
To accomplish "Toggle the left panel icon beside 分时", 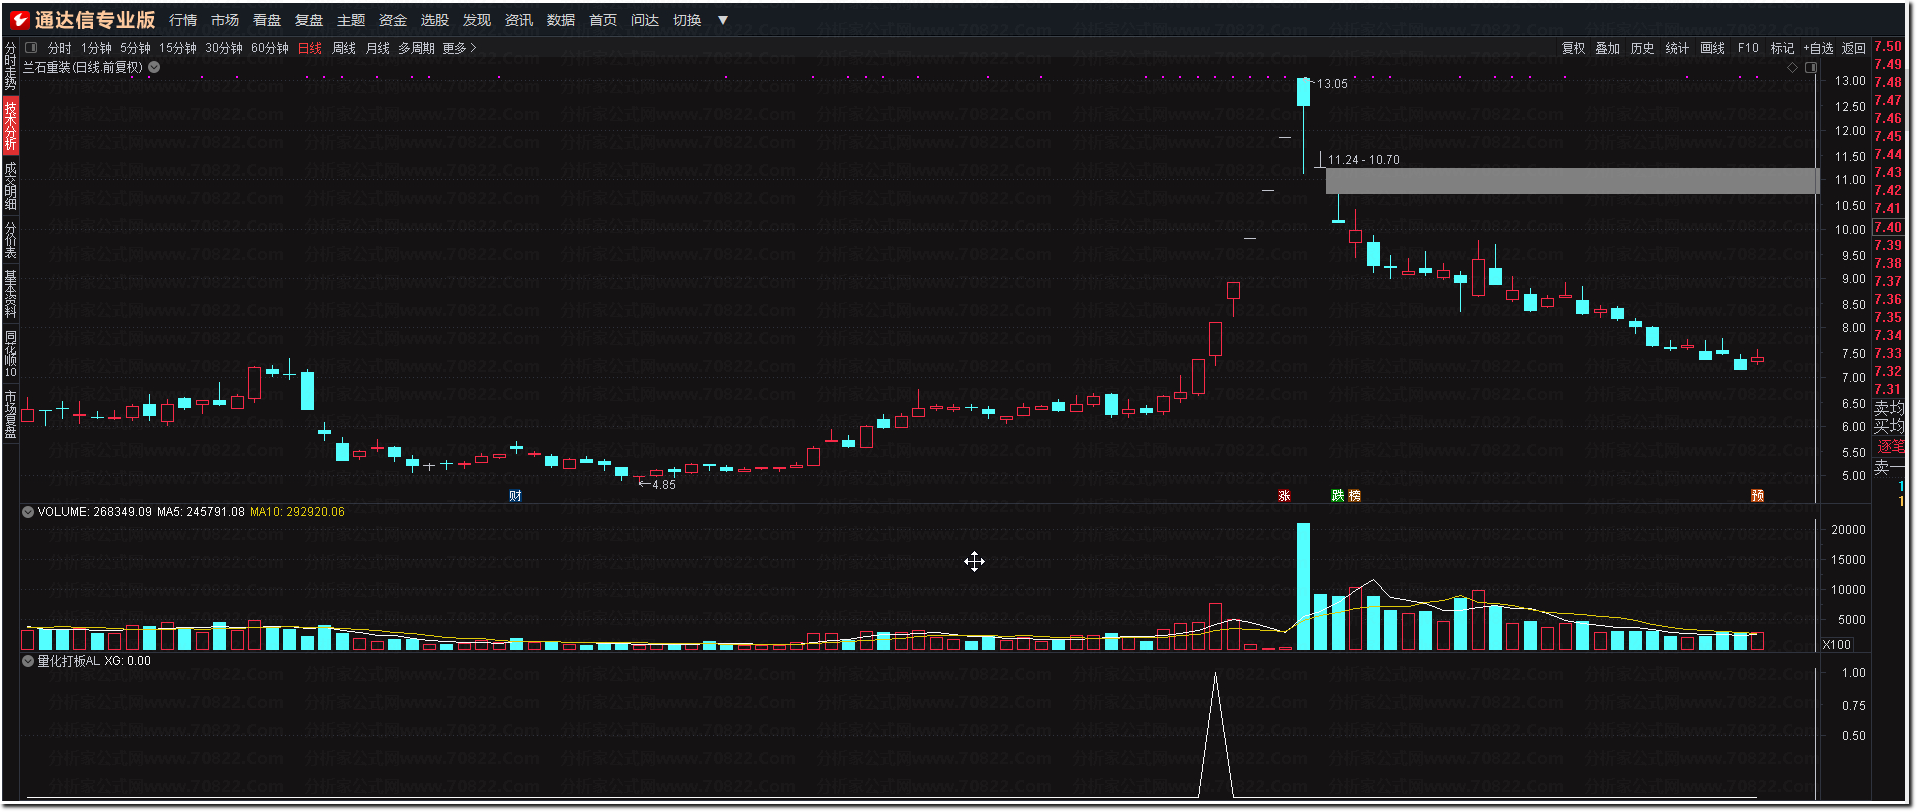I will (x=31, y=47).
